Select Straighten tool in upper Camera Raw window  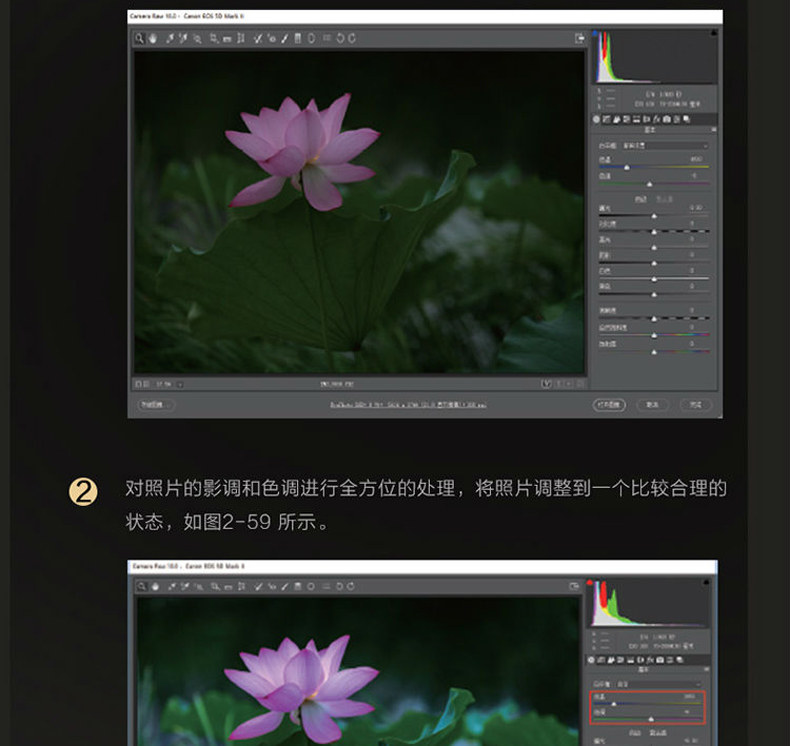[227, 39]
